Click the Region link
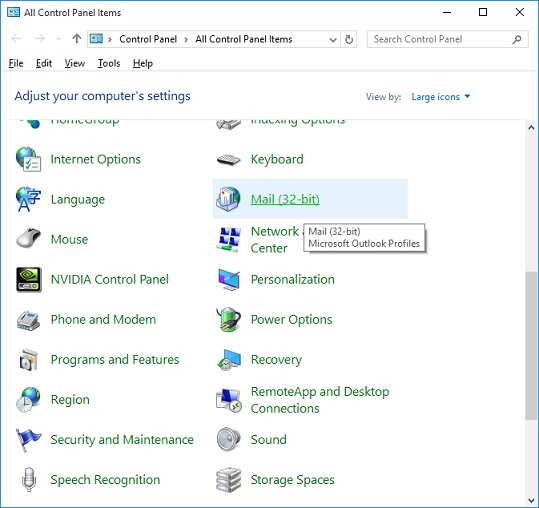Screen dimensions: 539x508 (x=70, y=400)
